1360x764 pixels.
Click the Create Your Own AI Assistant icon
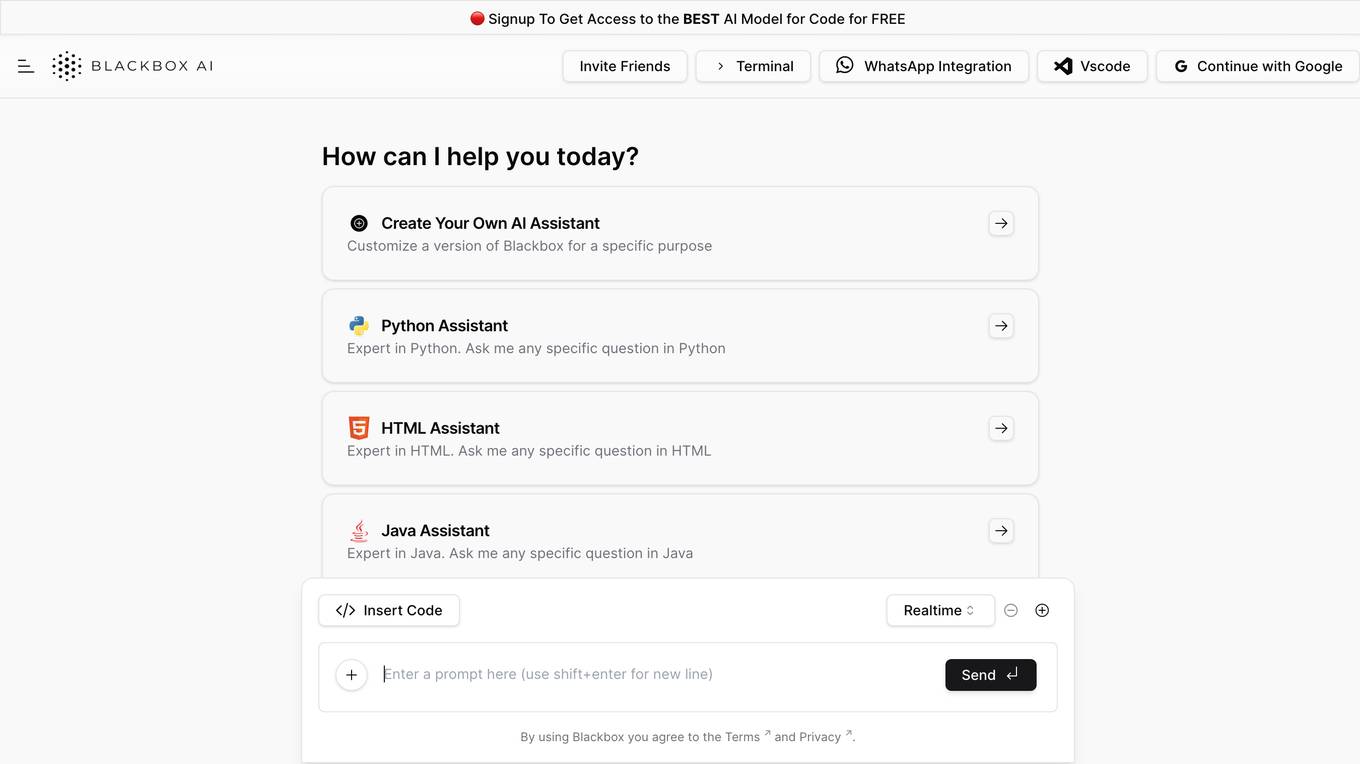tap(359, 223)
